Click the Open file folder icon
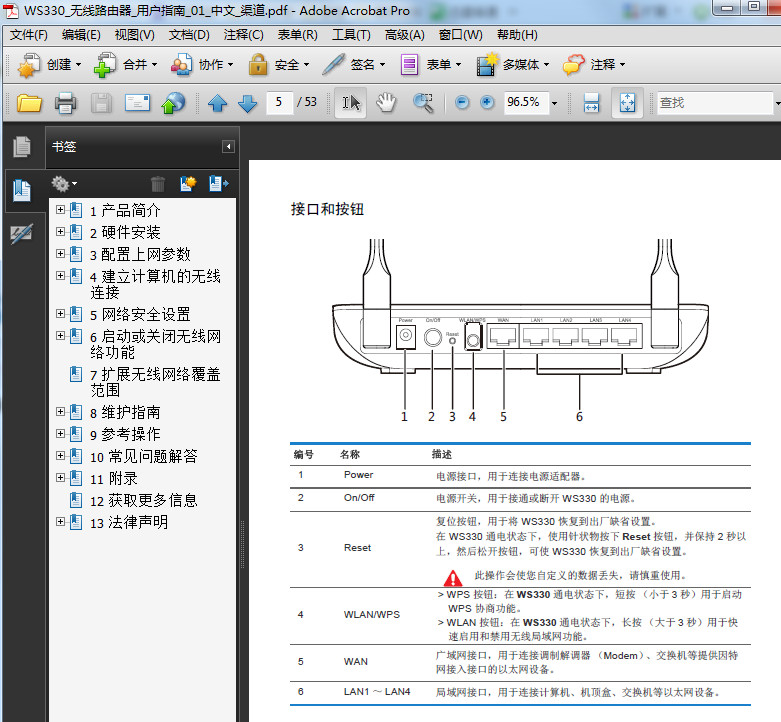This screenshot has height=722, width=781. point(29,103)
